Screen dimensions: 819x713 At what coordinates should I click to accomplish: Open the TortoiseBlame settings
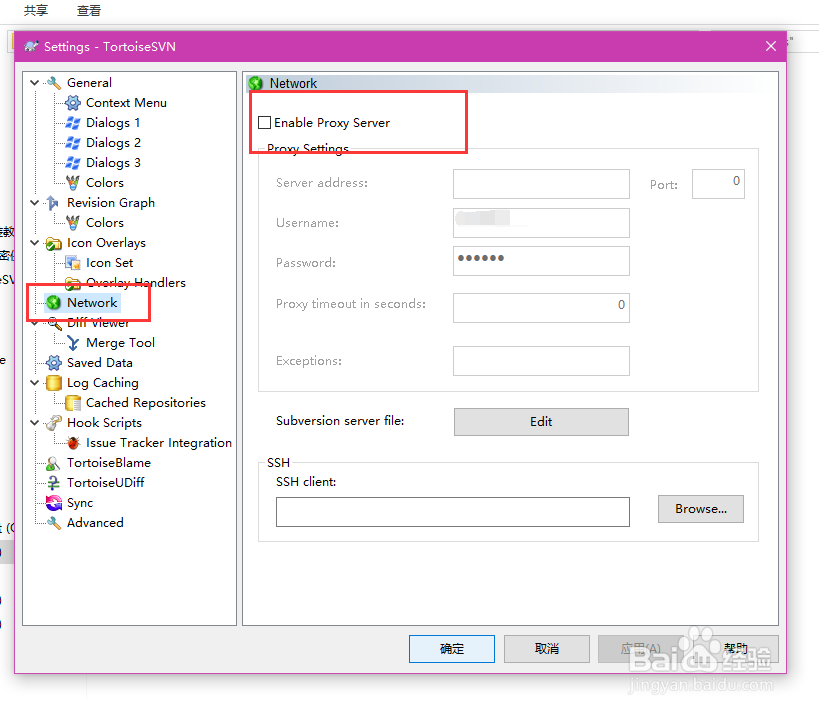point(109,463)
